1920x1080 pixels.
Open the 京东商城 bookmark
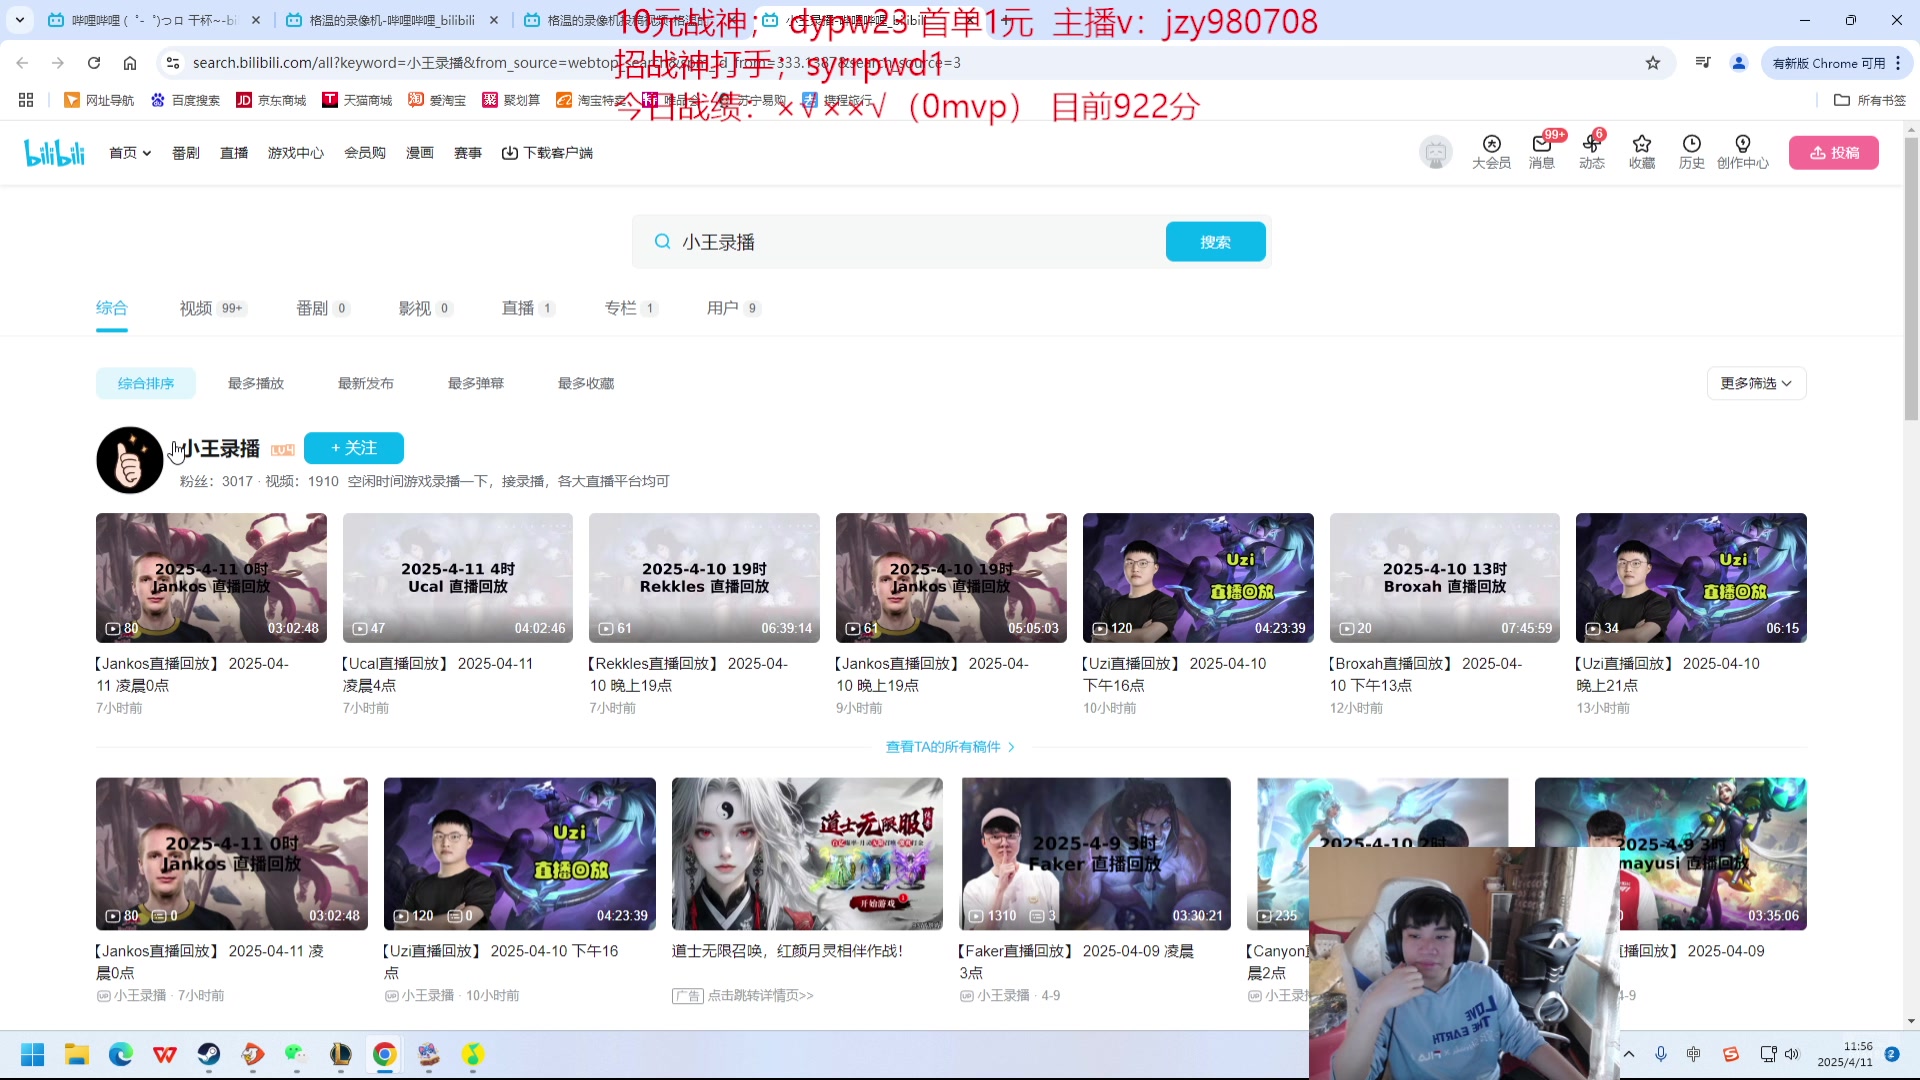click(271, 100)
